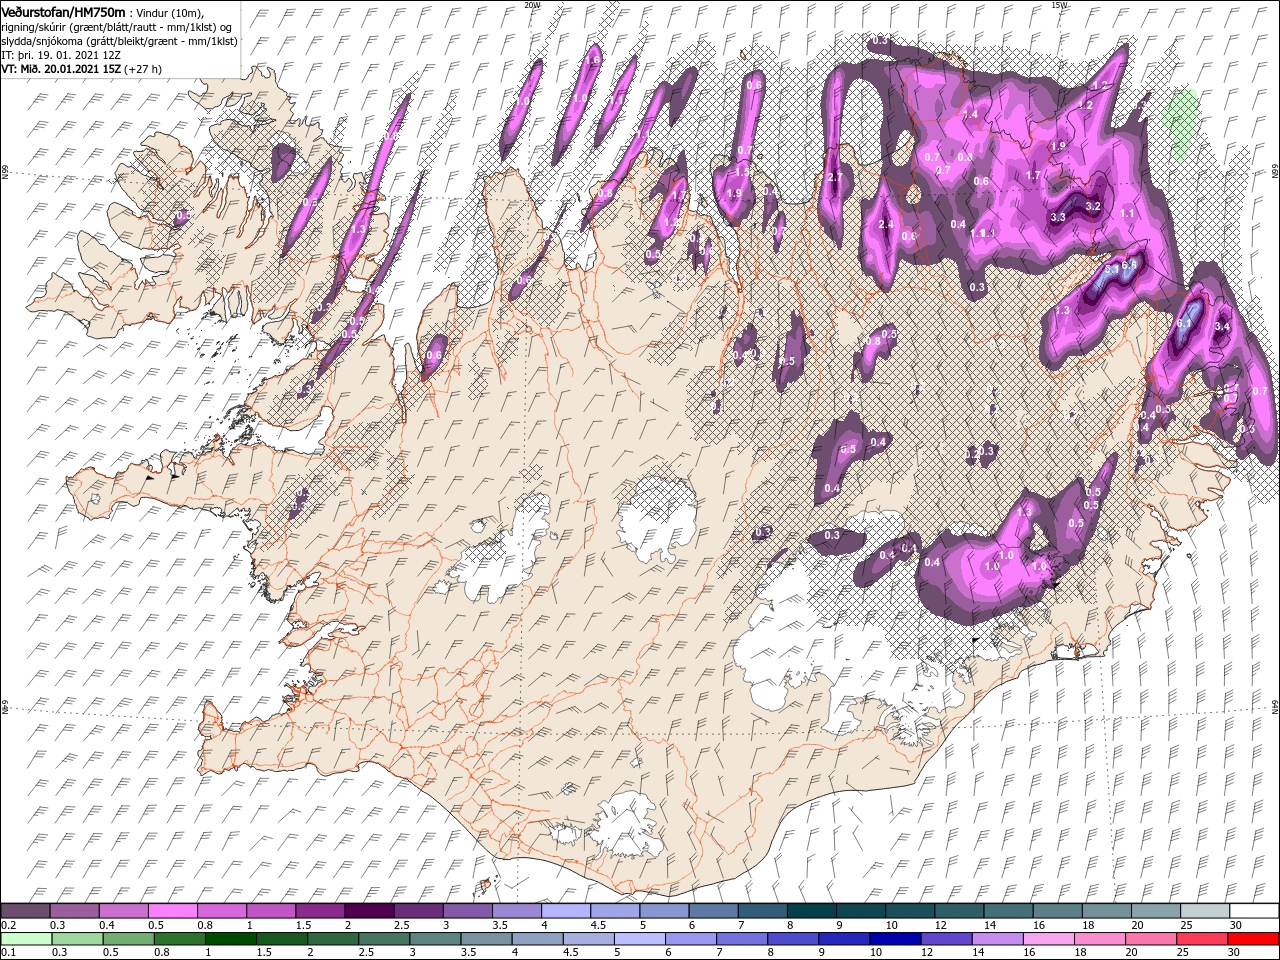Click the 1.6 value in the northern snow band
Image resolution: width=1280 pixels, height=960 pixels.
pyautogui.click(x=593, y=60)
